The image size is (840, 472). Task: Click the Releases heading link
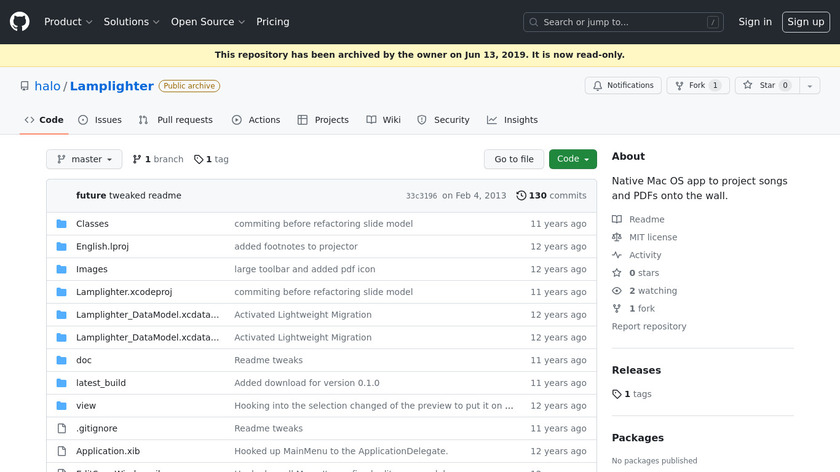click(x=636, y=370)
